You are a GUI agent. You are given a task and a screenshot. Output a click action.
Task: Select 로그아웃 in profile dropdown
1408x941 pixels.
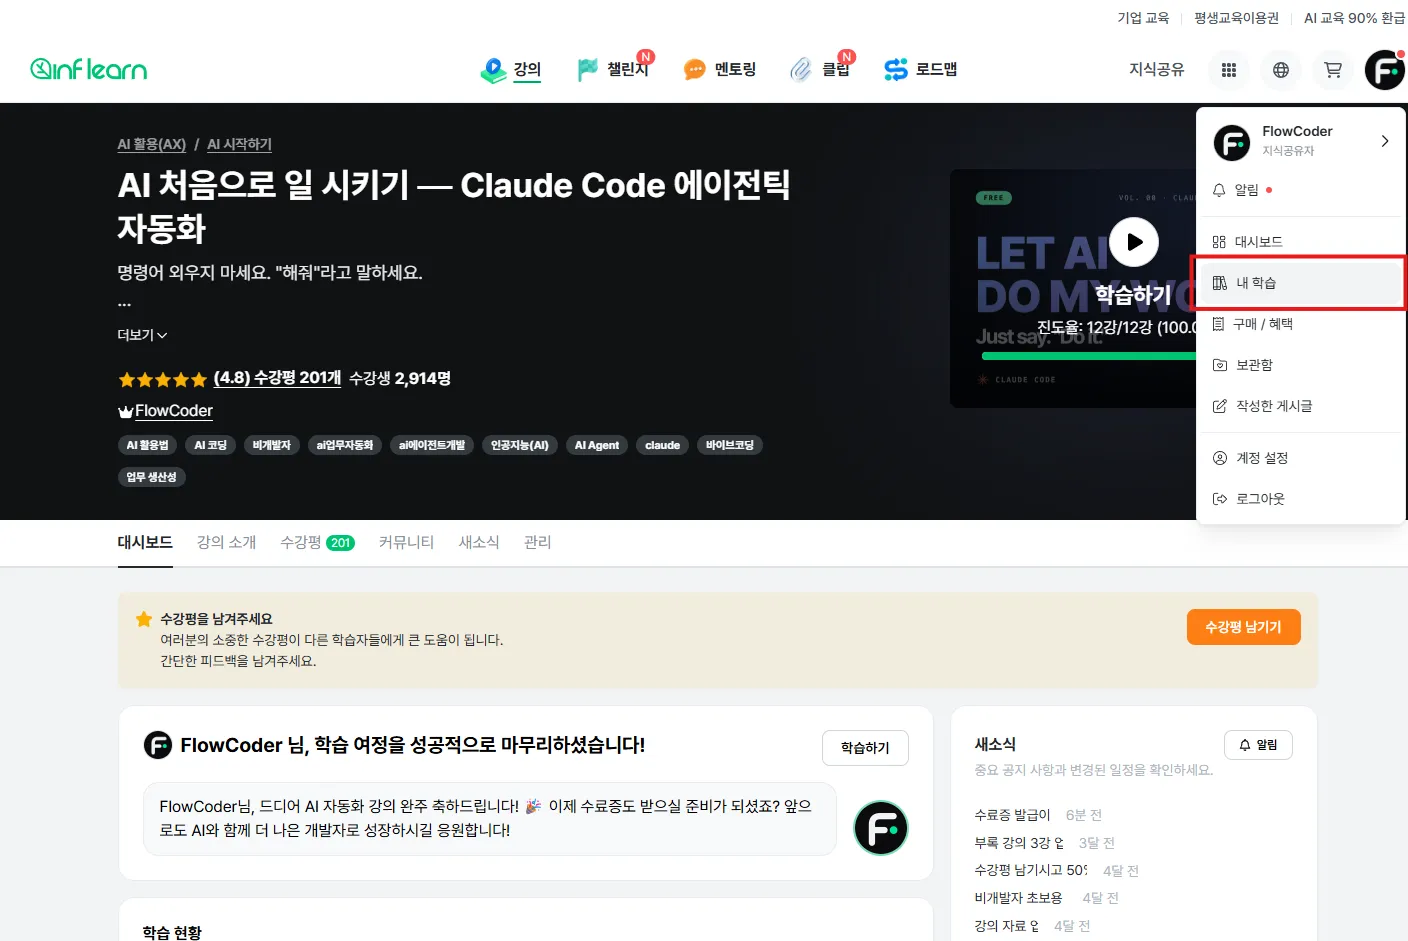pyautogui.click(x=1301, y=499)
